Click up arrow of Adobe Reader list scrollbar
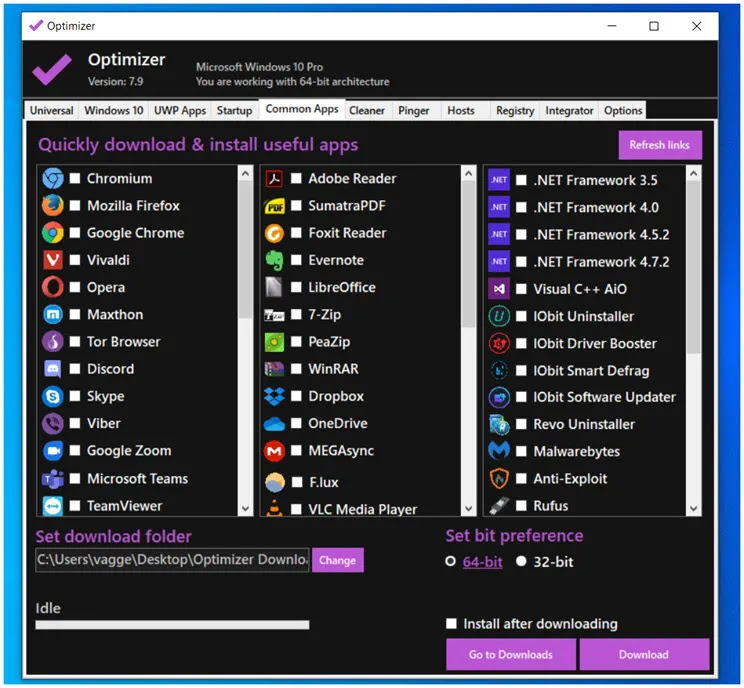The height and width of the screenshot is (688, 744). [468, 174]
